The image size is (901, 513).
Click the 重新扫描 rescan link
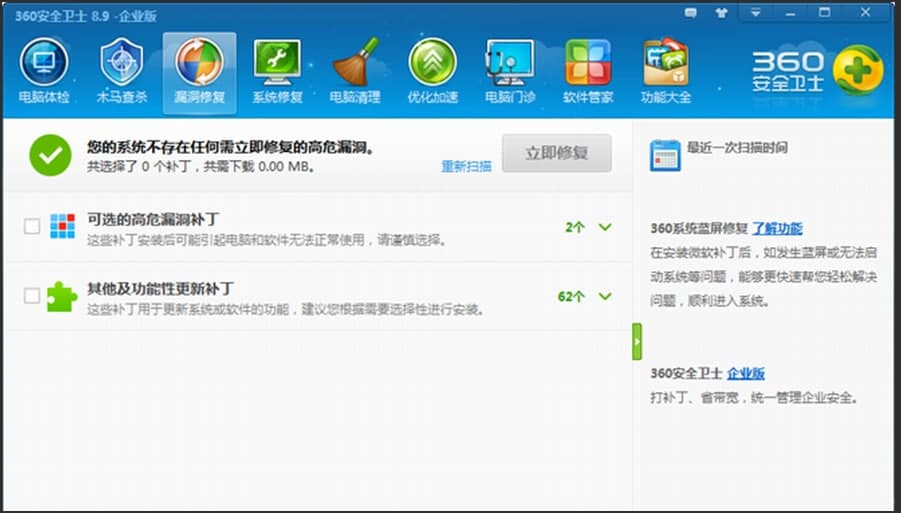tap(466, 167)
